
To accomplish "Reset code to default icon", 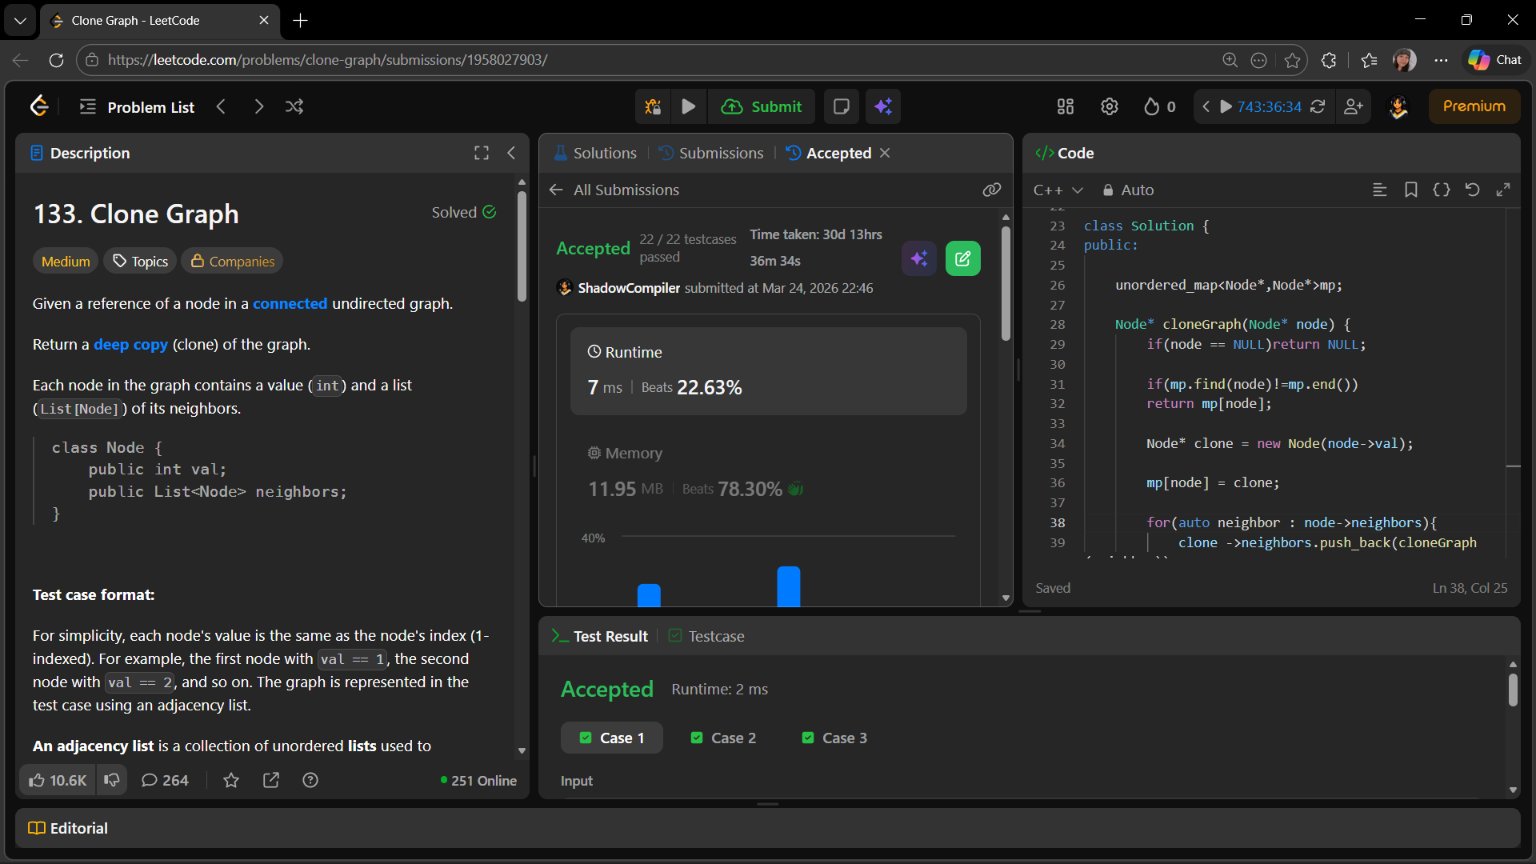I will (x=1472, y=190).
